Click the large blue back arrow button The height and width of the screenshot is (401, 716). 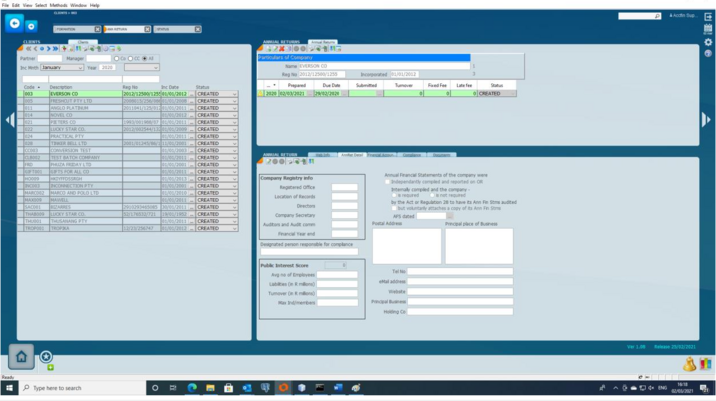[15, 24]
